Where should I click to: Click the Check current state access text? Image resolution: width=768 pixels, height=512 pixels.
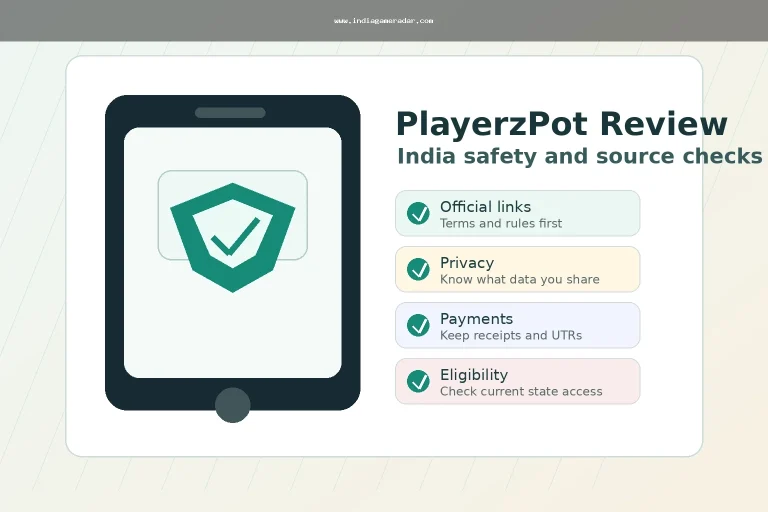coord(521,391)
